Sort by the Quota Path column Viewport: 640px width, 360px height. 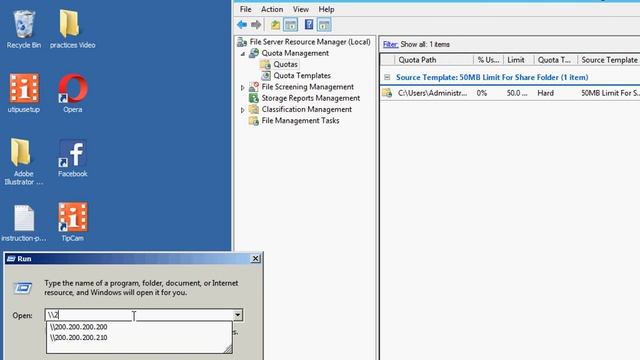coord(434,60)
